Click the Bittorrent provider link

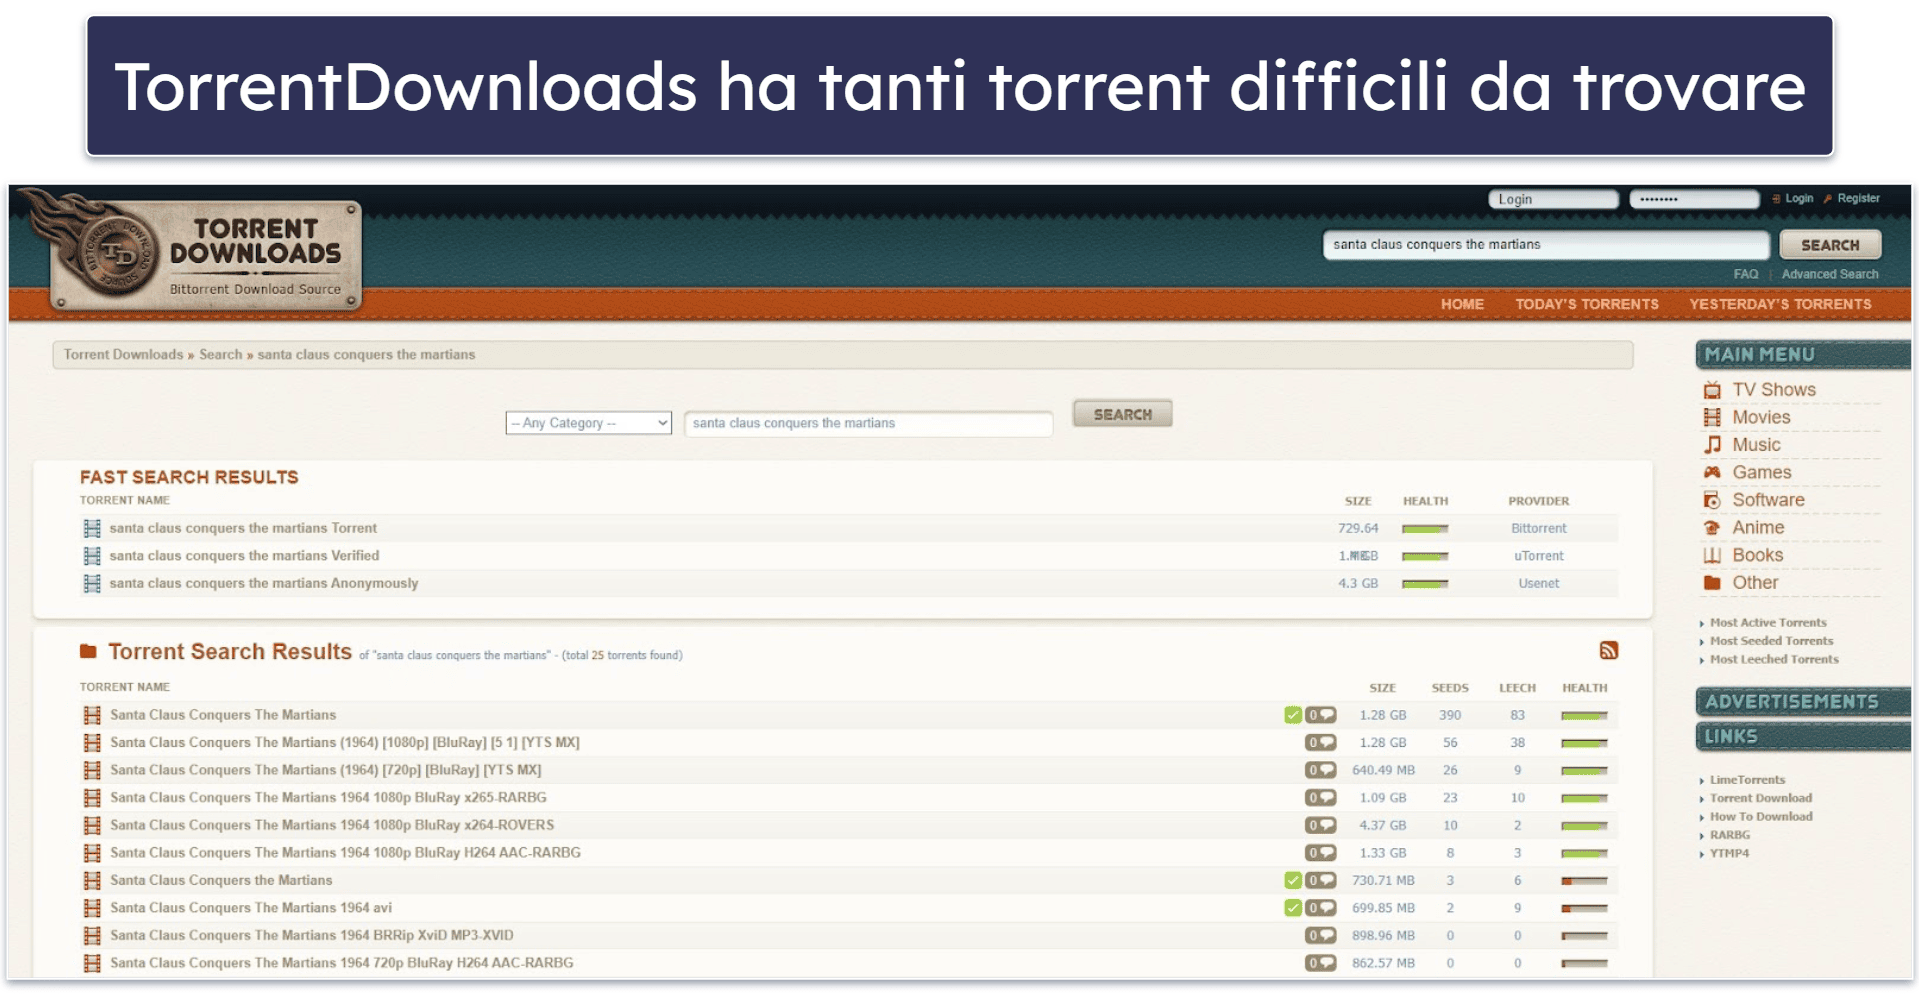click(x=1538, y=528)
